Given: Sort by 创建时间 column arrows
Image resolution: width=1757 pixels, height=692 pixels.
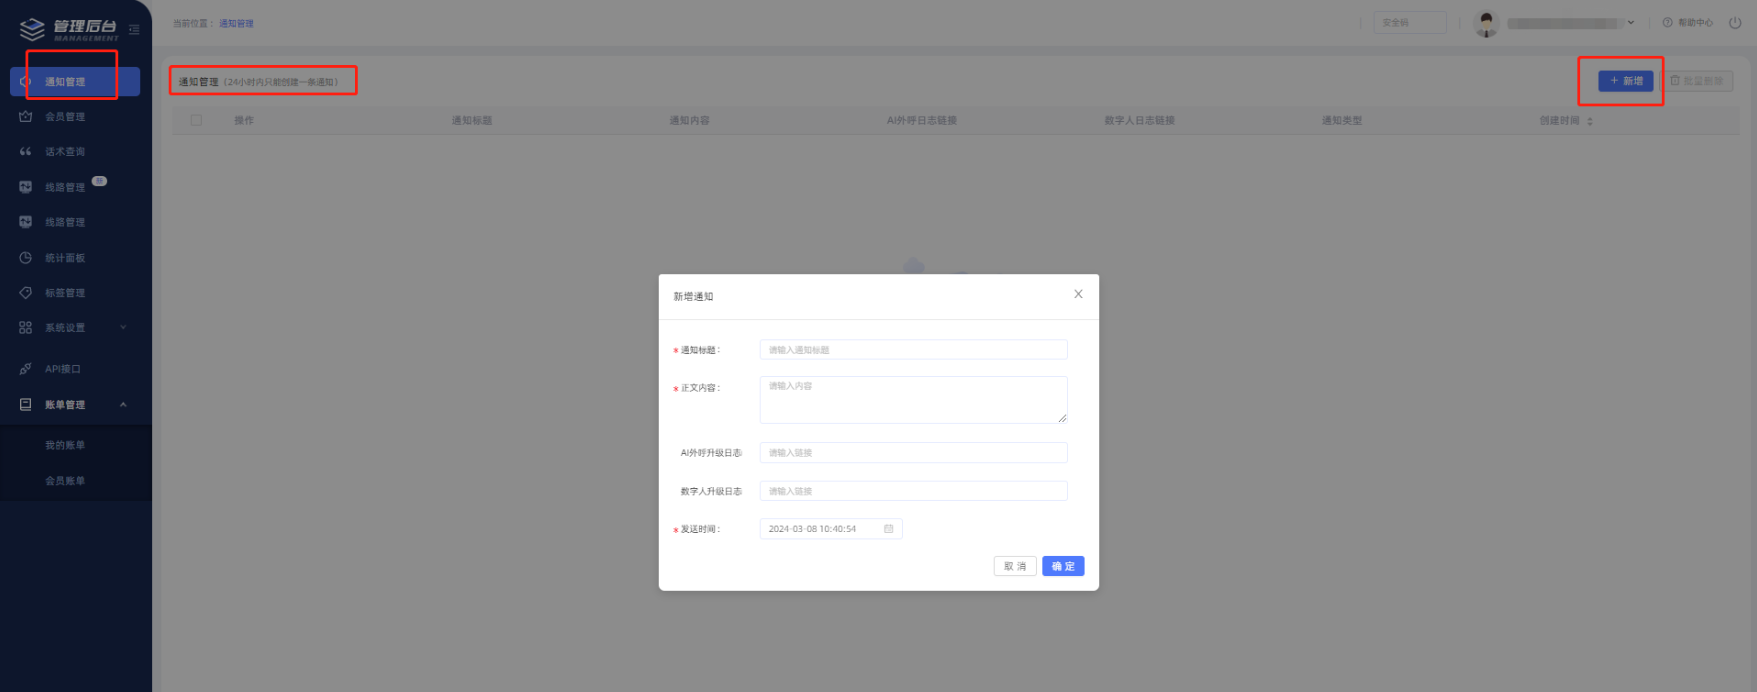Looking at the screenshot, I should [x=1589, y=121].
